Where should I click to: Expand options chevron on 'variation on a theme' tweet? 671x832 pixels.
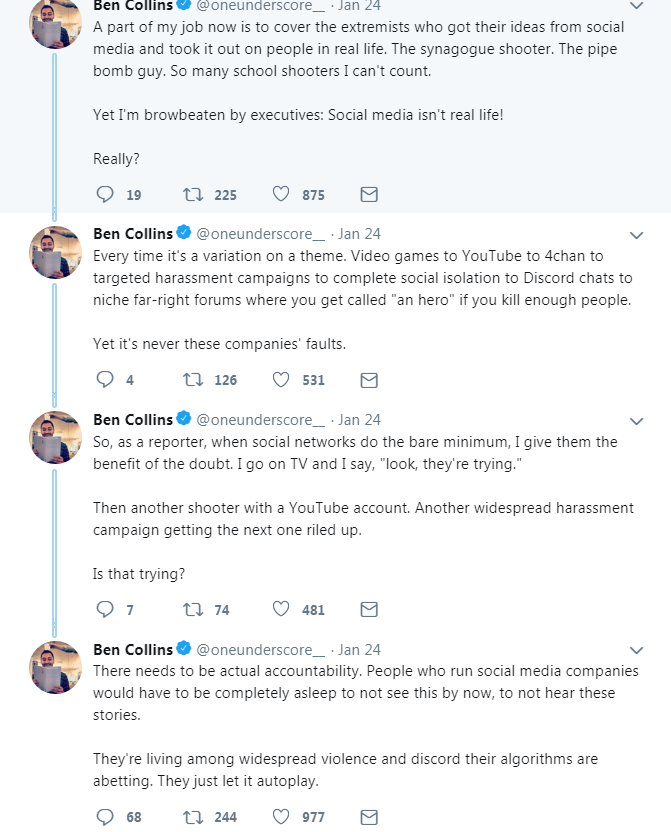pos(636,235)
